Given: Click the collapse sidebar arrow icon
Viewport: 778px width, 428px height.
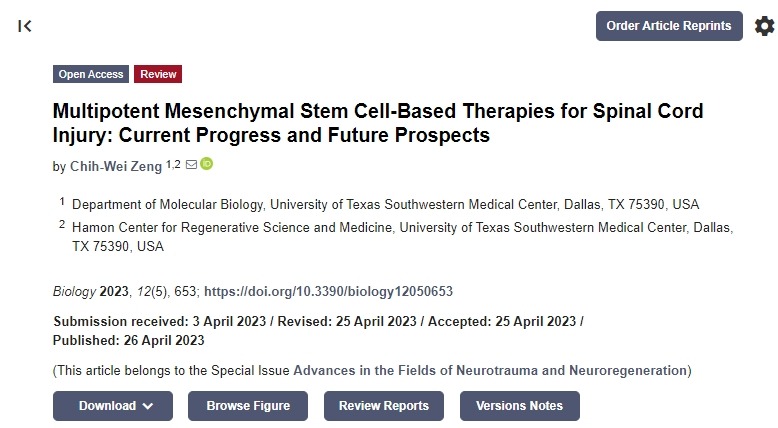Looking at the screenshot, I should (x=25, y=26).
